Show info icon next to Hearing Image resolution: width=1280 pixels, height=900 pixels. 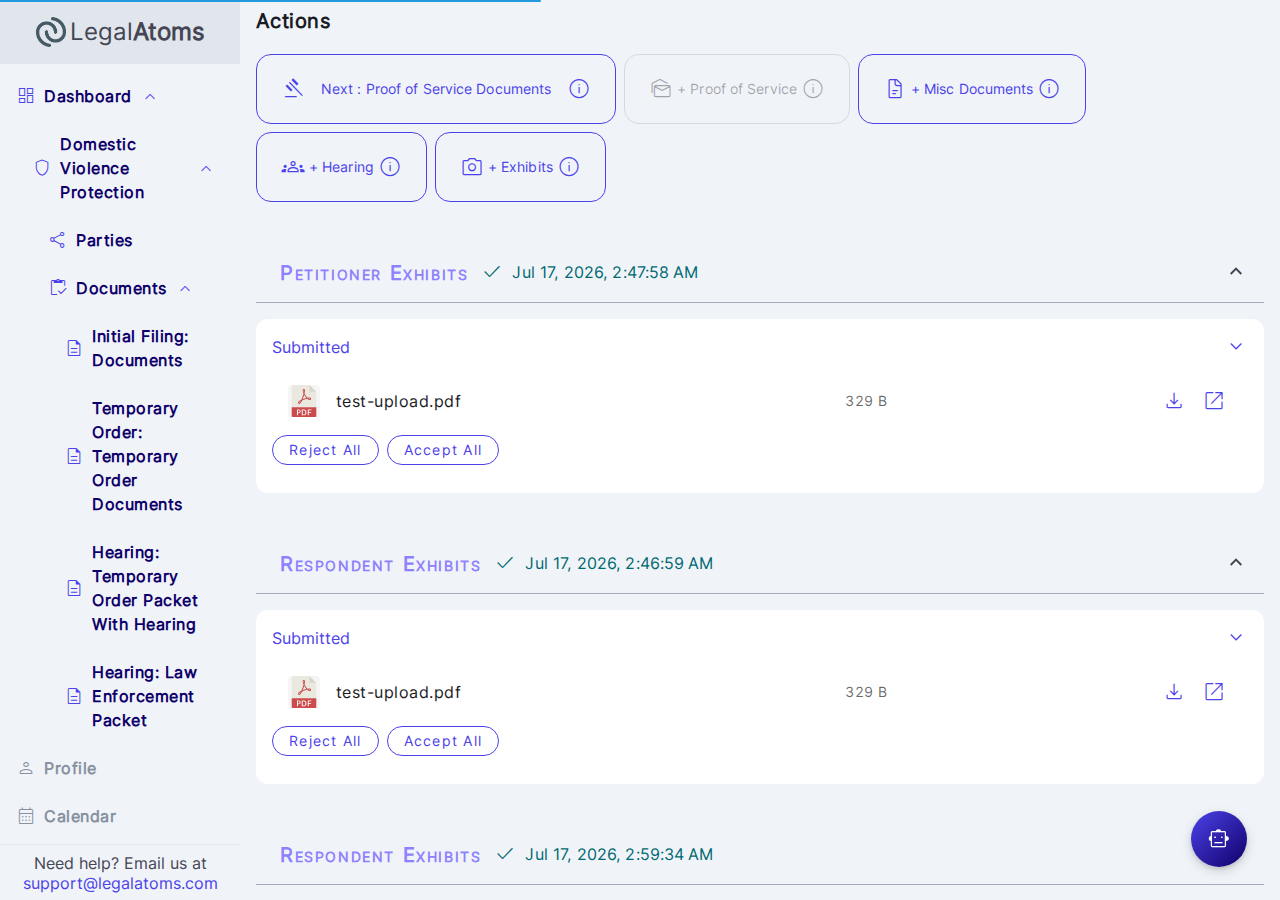click(x=390, y=167)
